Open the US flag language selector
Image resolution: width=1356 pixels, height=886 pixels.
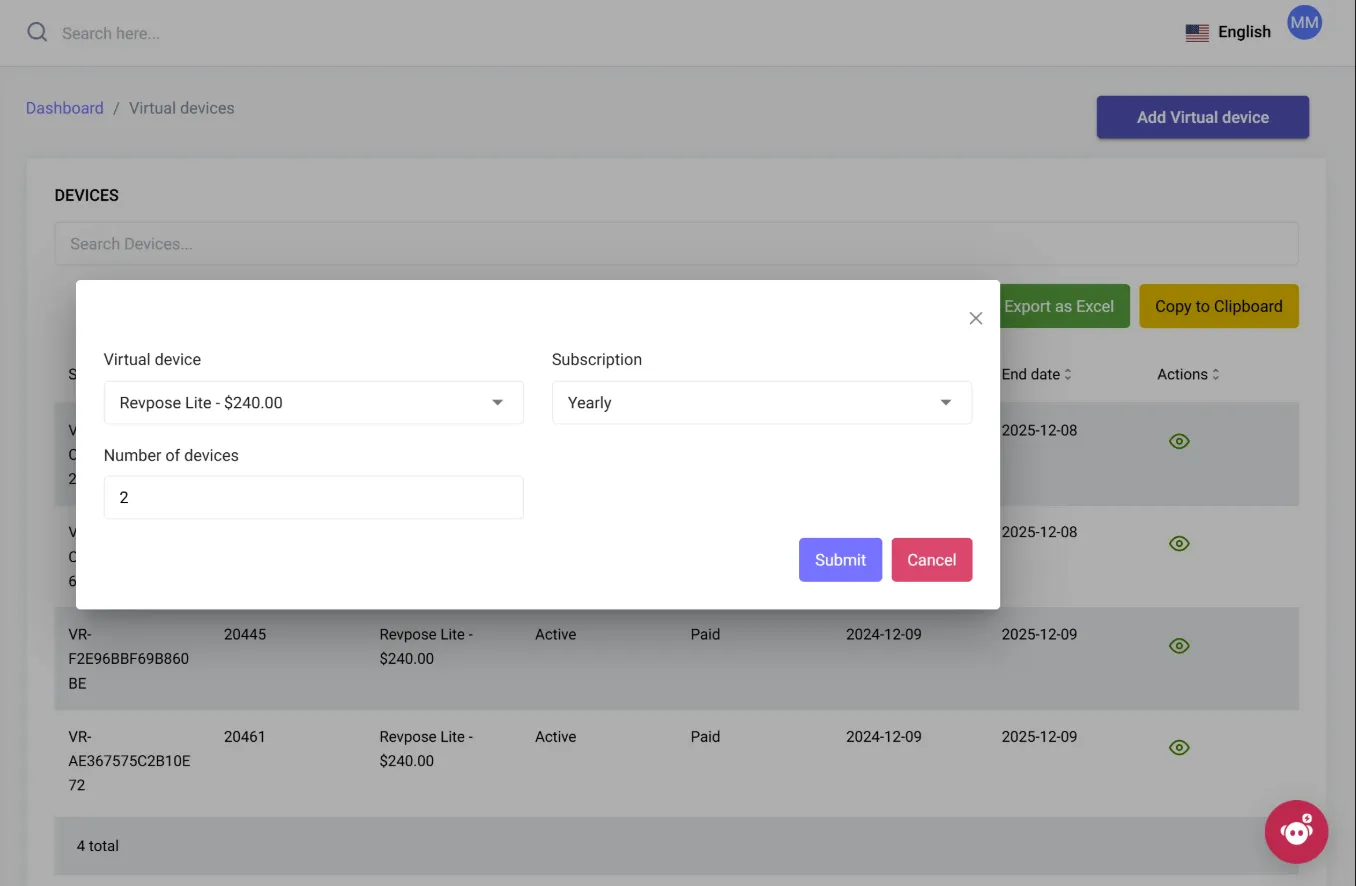click(x=1197, y=33)
